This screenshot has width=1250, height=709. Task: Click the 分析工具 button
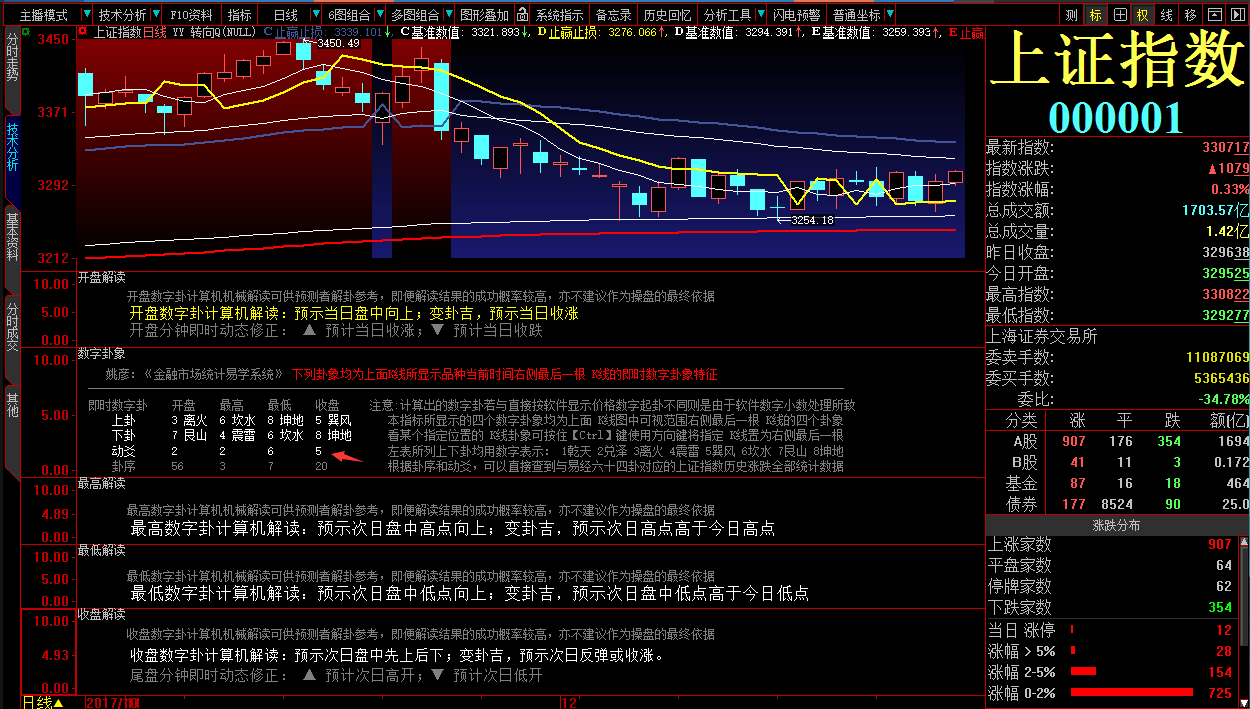point(727,15)
